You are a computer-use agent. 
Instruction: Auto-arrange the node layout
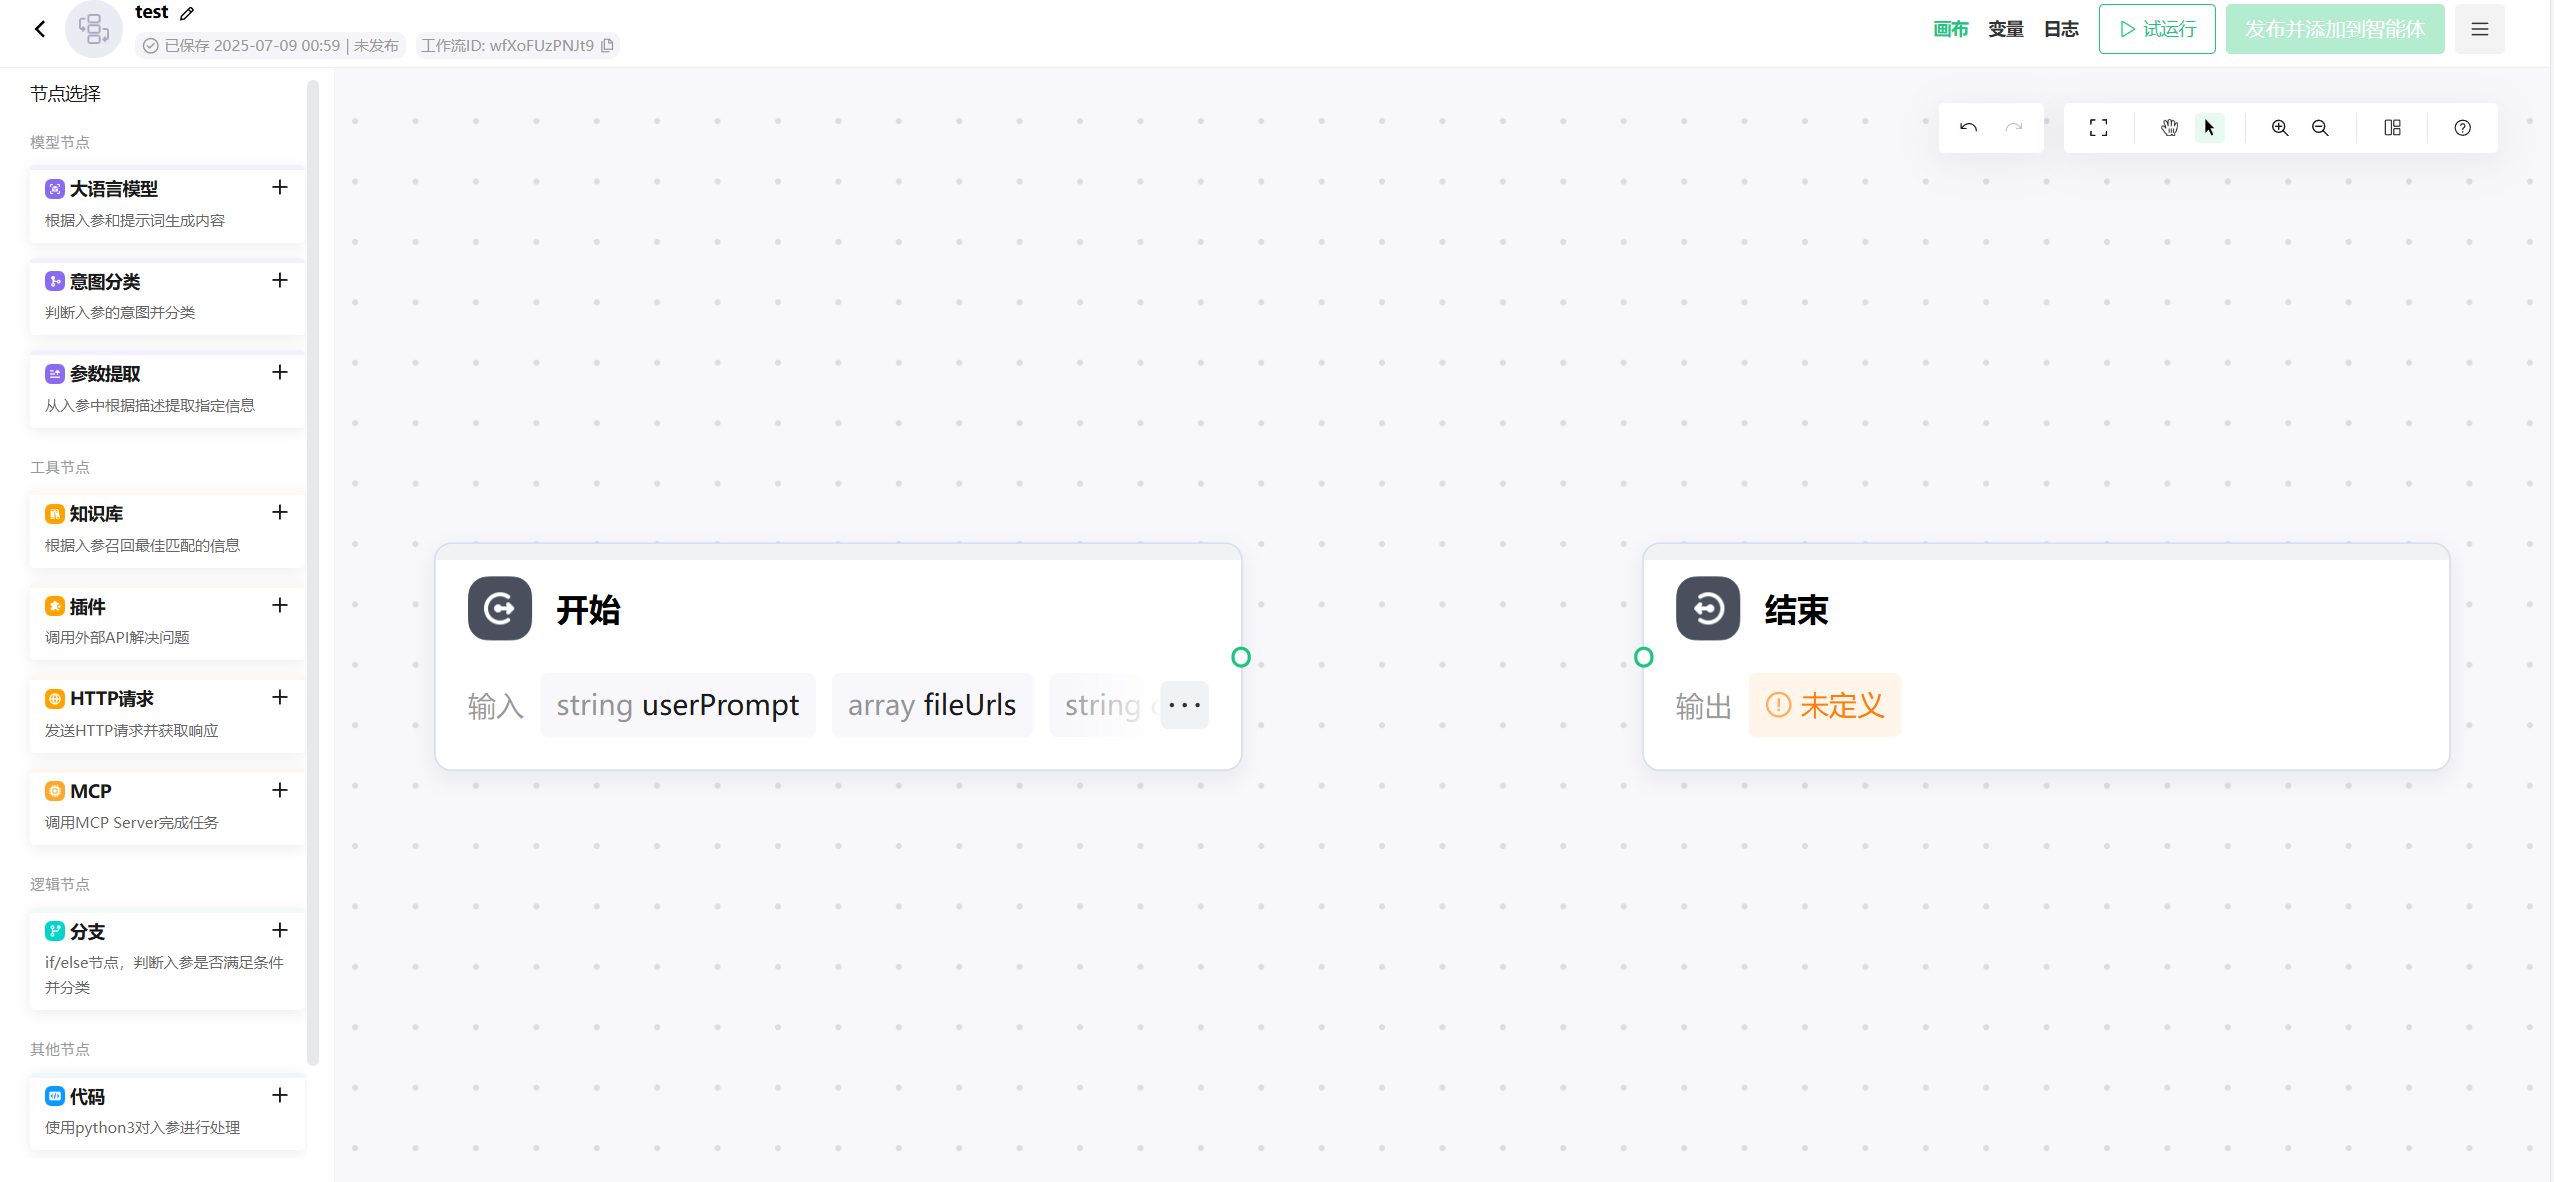[x=2392, y=127]
